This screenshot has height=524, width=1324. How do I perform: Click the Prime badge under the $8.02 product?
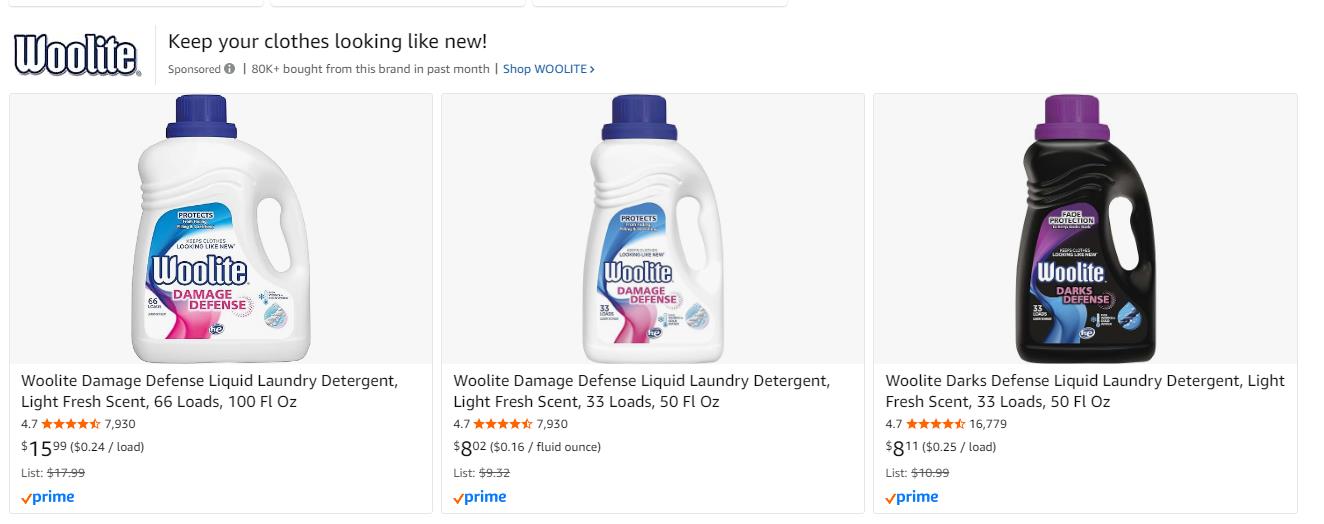pos(480,497)
